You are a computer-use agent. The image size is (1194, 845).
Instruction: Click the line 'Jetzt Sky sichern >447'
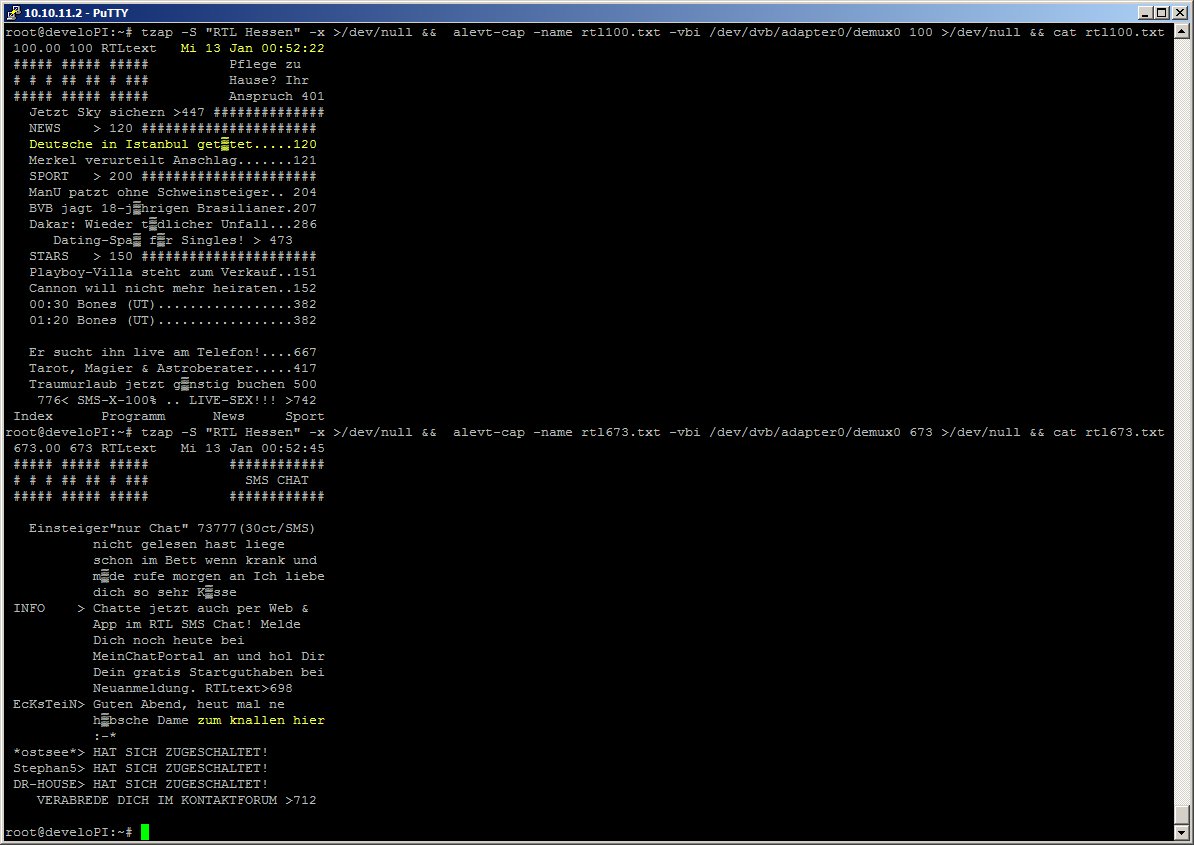[x=117, y=112]
